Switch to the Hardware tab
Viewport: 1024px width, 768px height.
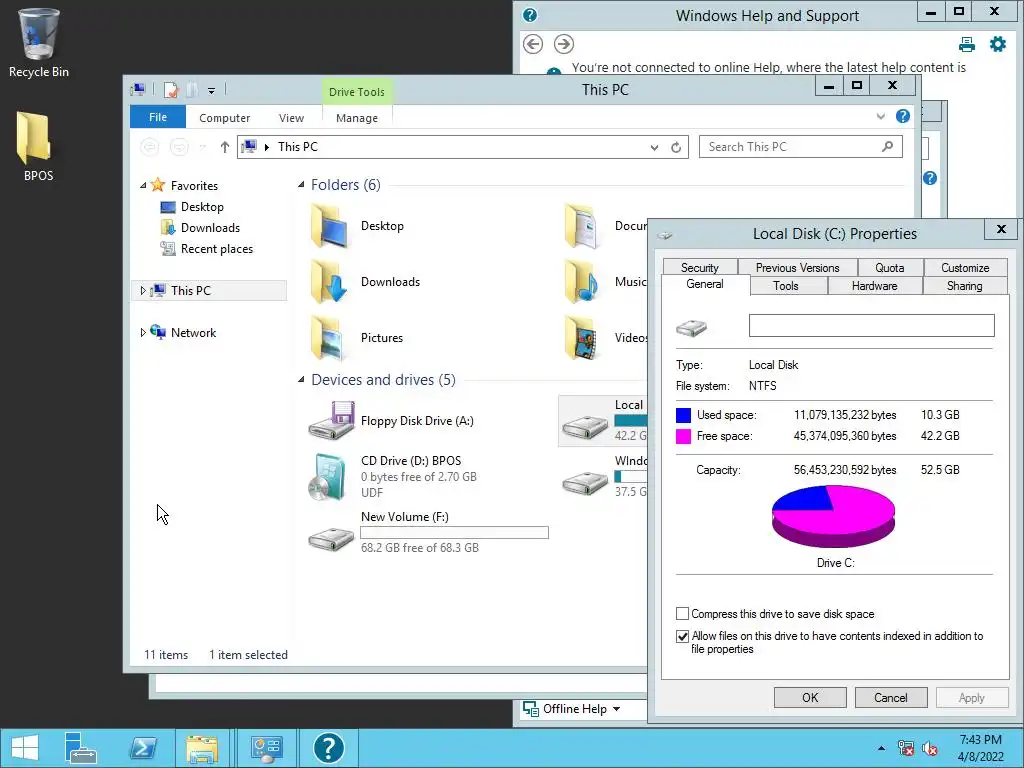click(874, 286)
